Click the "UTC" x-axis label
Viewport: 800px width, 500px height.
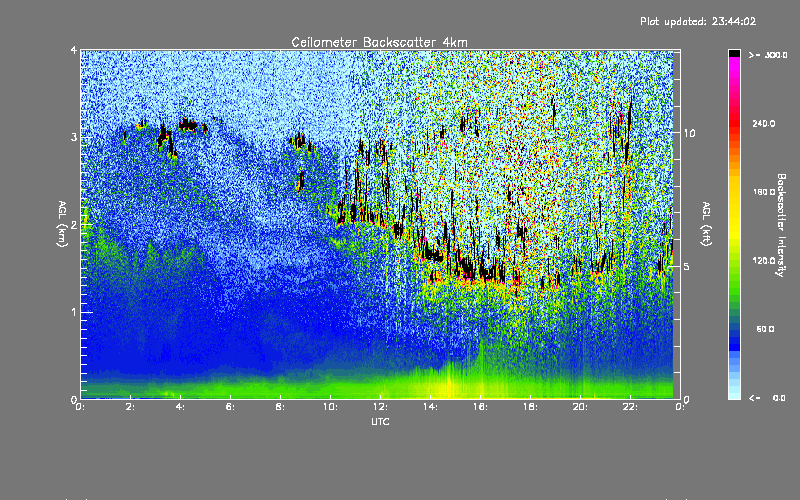tap(380, 421)
